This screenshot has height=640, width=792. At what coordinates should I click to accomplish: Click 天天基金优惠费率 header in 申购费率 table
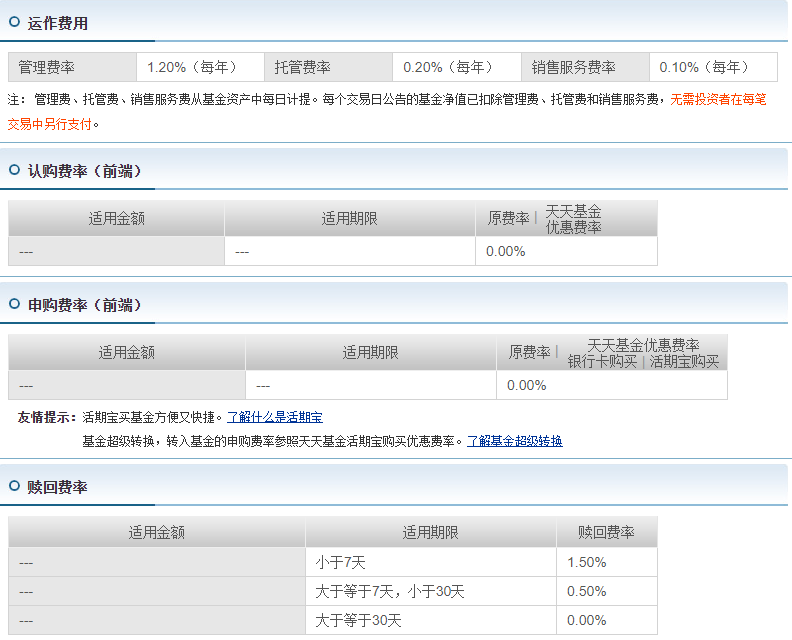coord(643,346)
